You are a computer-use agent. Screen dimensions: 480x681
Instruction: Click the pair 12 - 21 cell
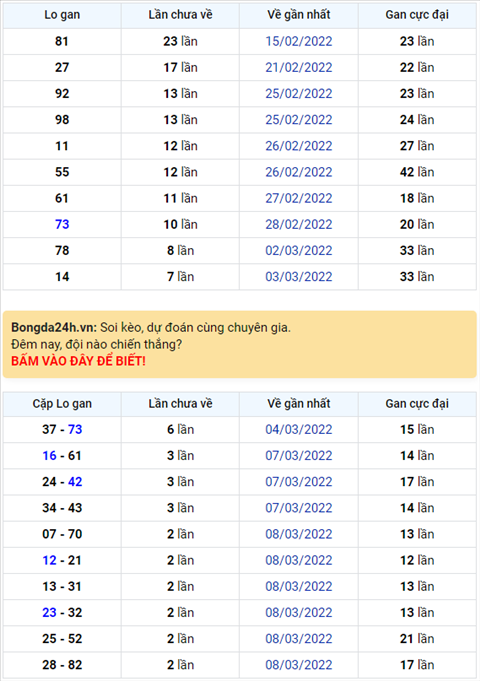62,560
